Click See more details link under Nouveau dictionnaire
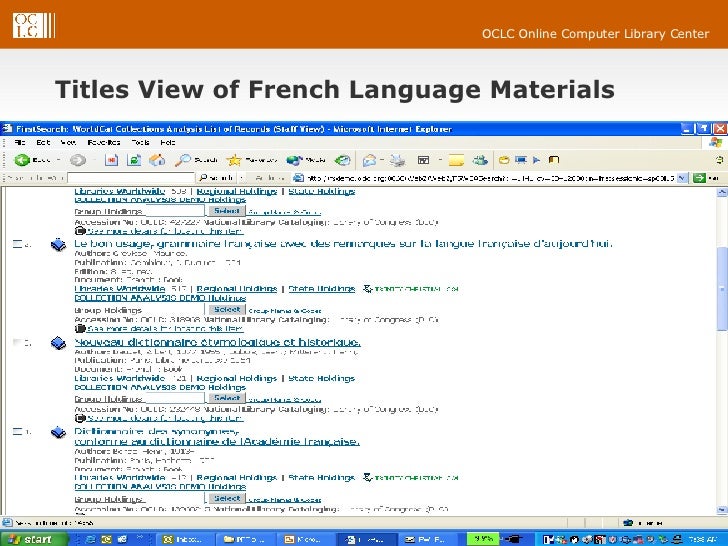The image size is (728, 546). pos(165,418)
